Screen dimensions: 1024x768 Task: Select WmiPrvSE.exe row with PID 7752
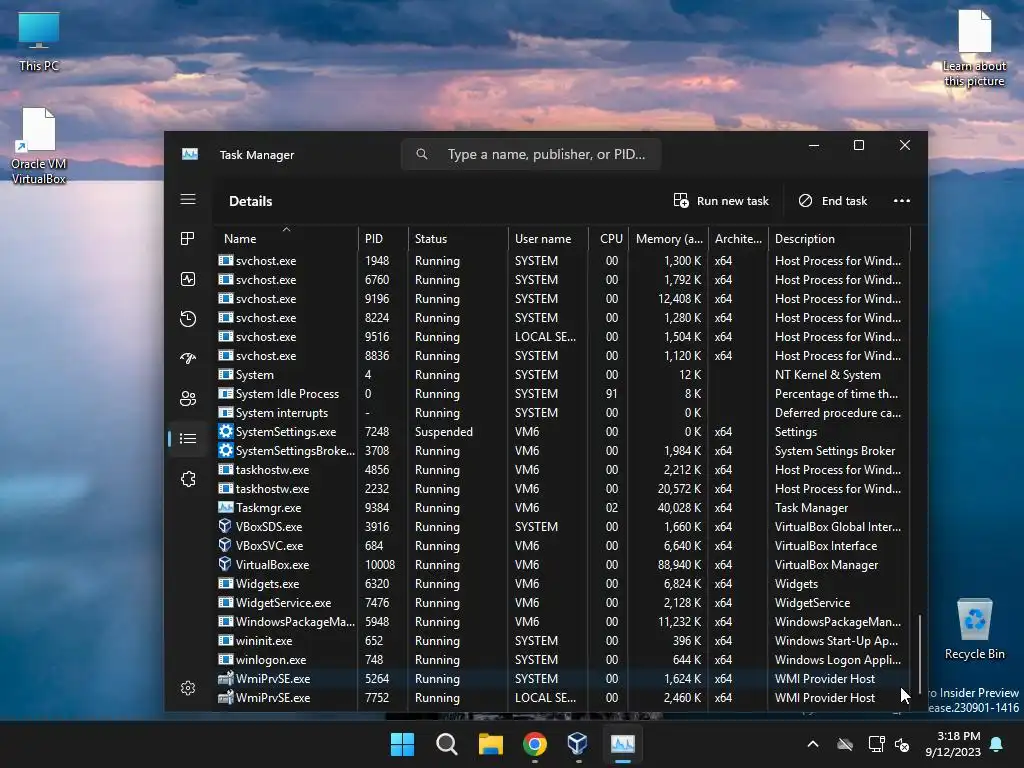[562, 697]
